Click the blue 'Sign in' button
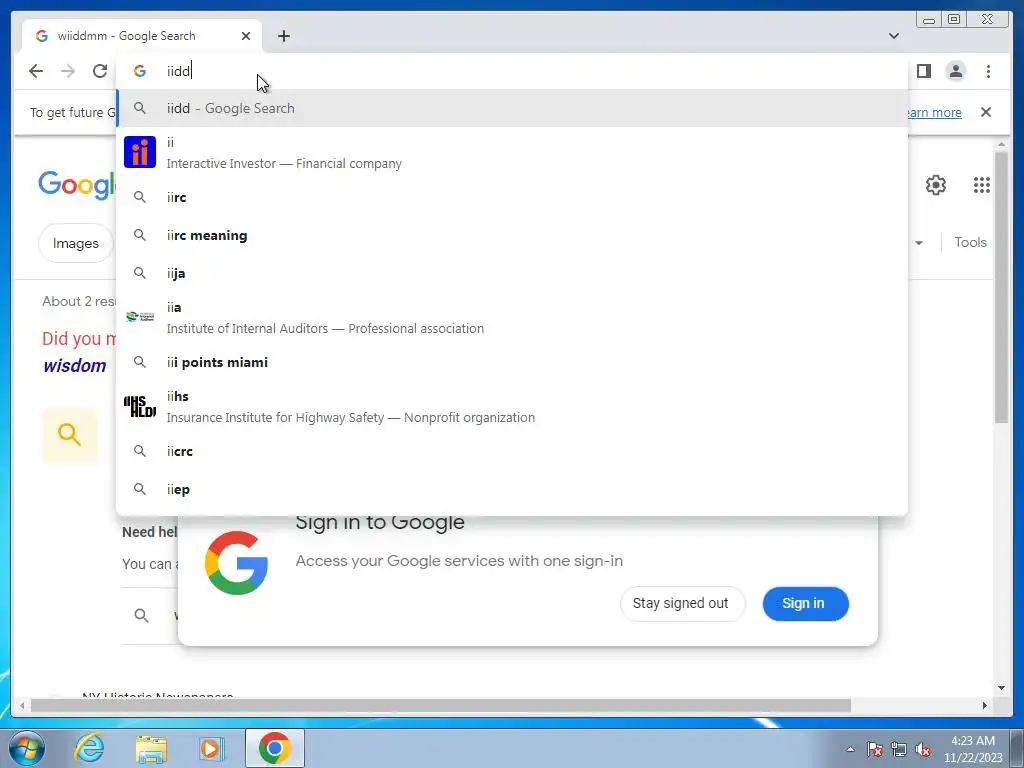The width and height of the screenshot is (1024, 768). click(805, 603)
